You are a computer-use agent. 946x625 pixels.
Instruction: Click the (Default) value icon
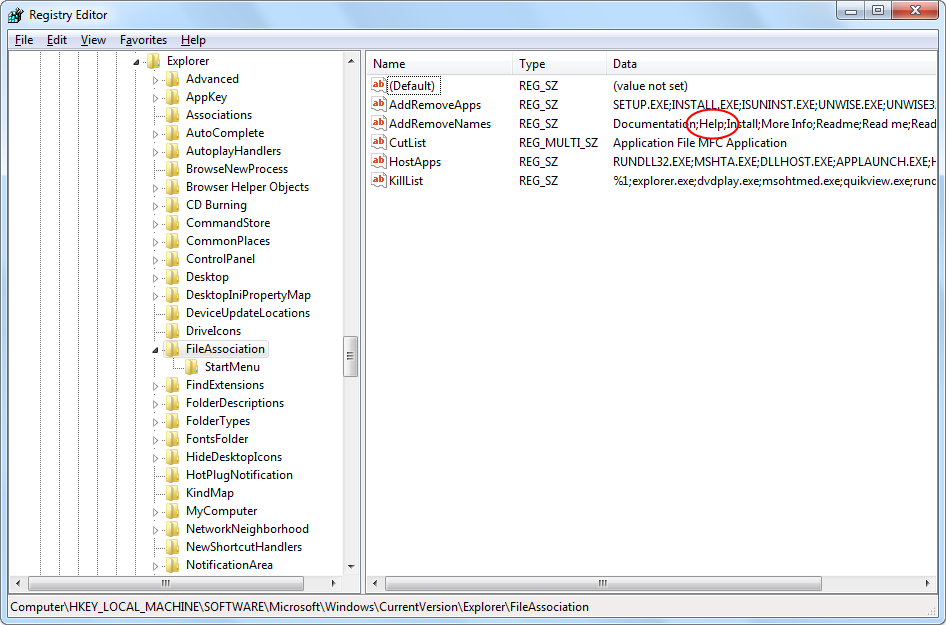click(x=379, y=86)
